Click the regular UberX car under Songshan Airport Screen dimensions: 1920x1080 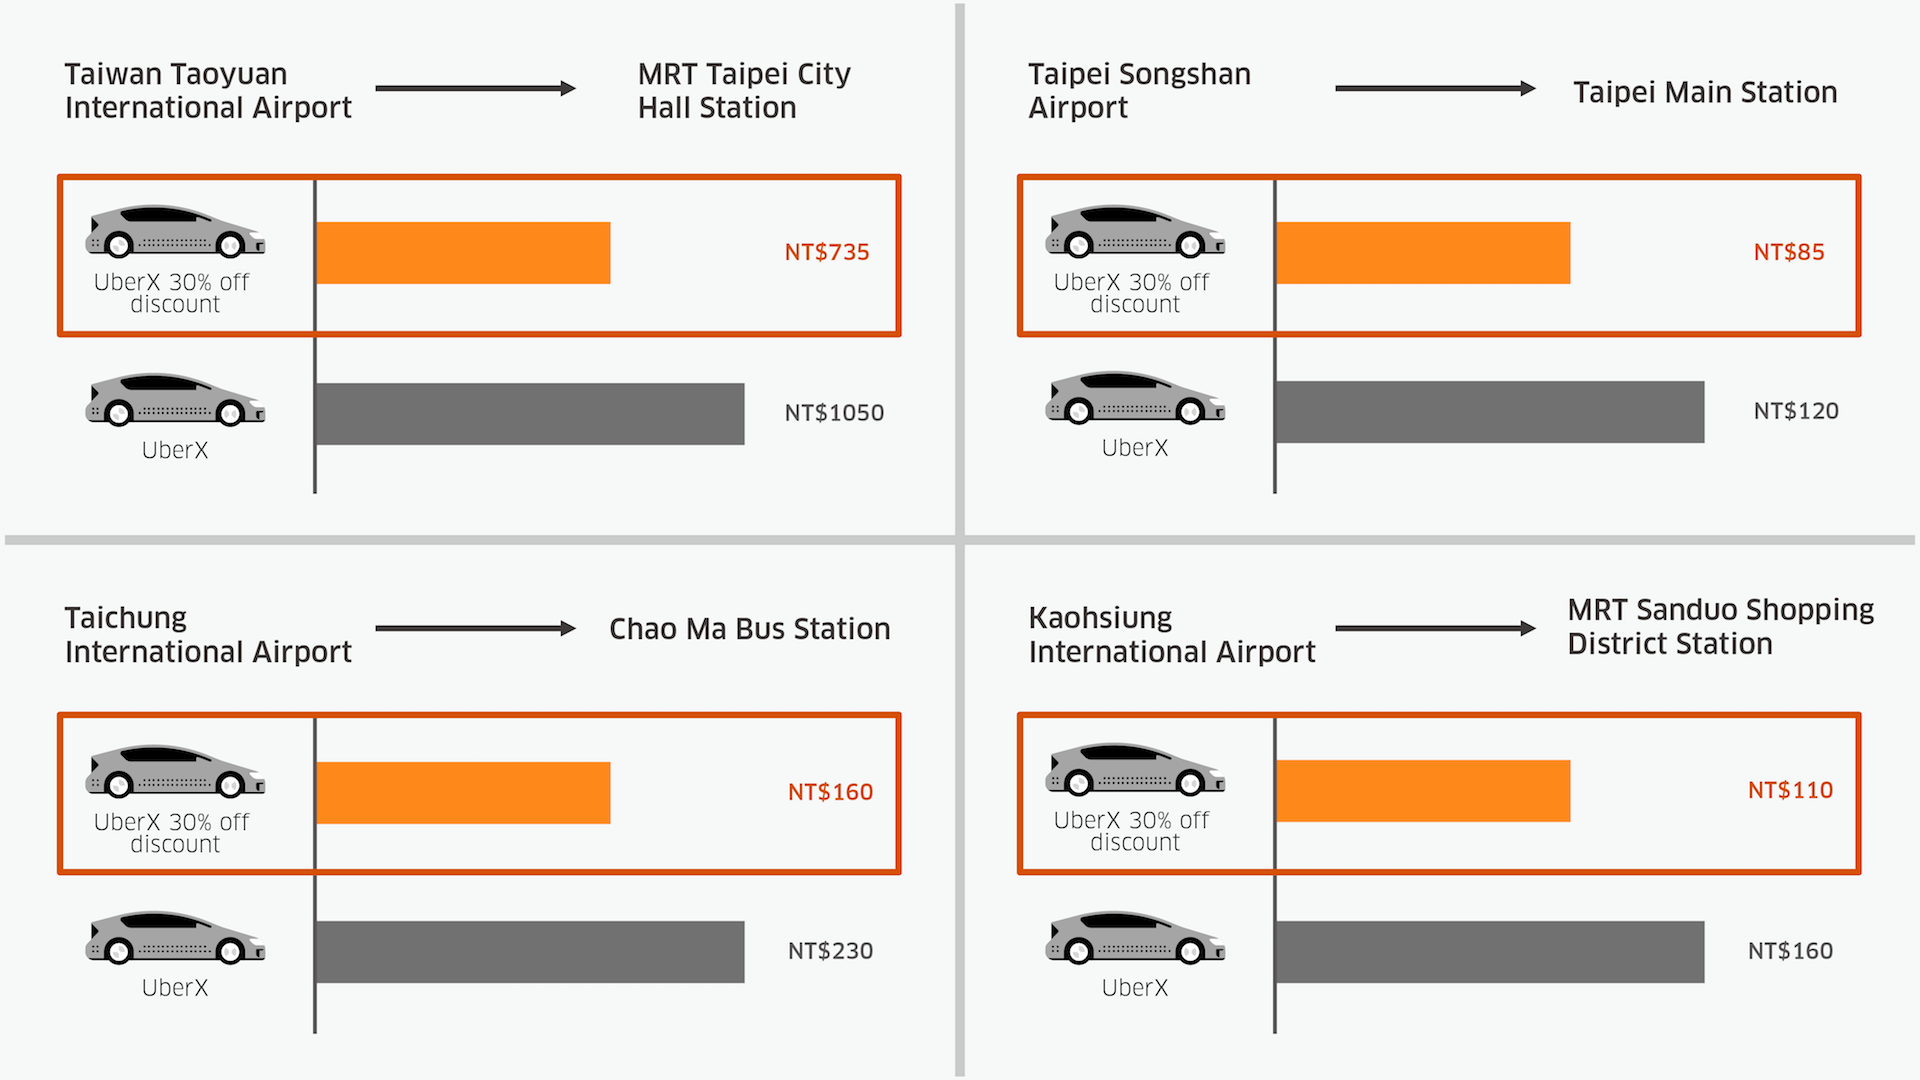click(1135, 398)
